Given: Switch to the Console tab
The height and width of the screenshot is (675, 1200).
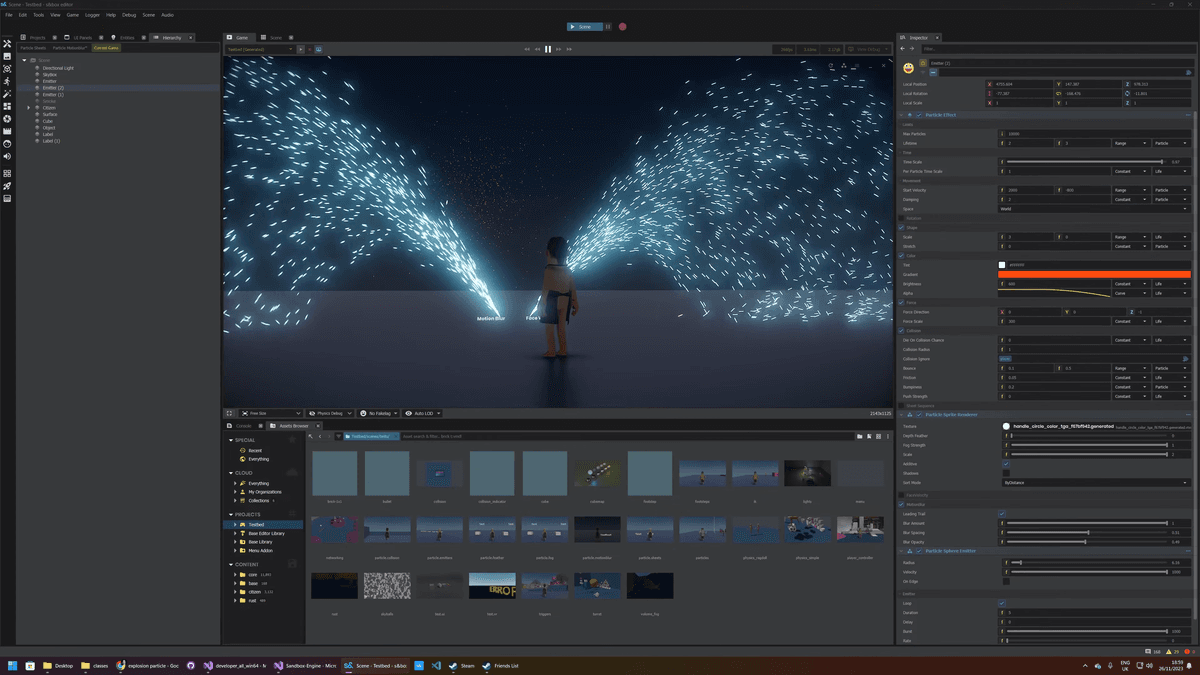Looking at the screenshot, I should [x=243, y=426].
